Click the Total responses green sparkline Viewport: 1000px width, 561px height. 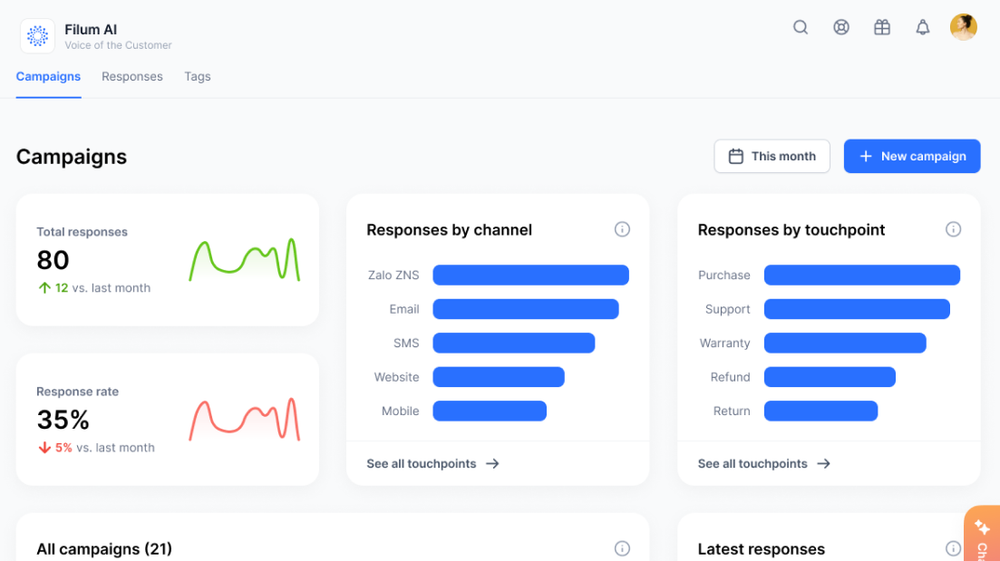click(x=244, y=260)
